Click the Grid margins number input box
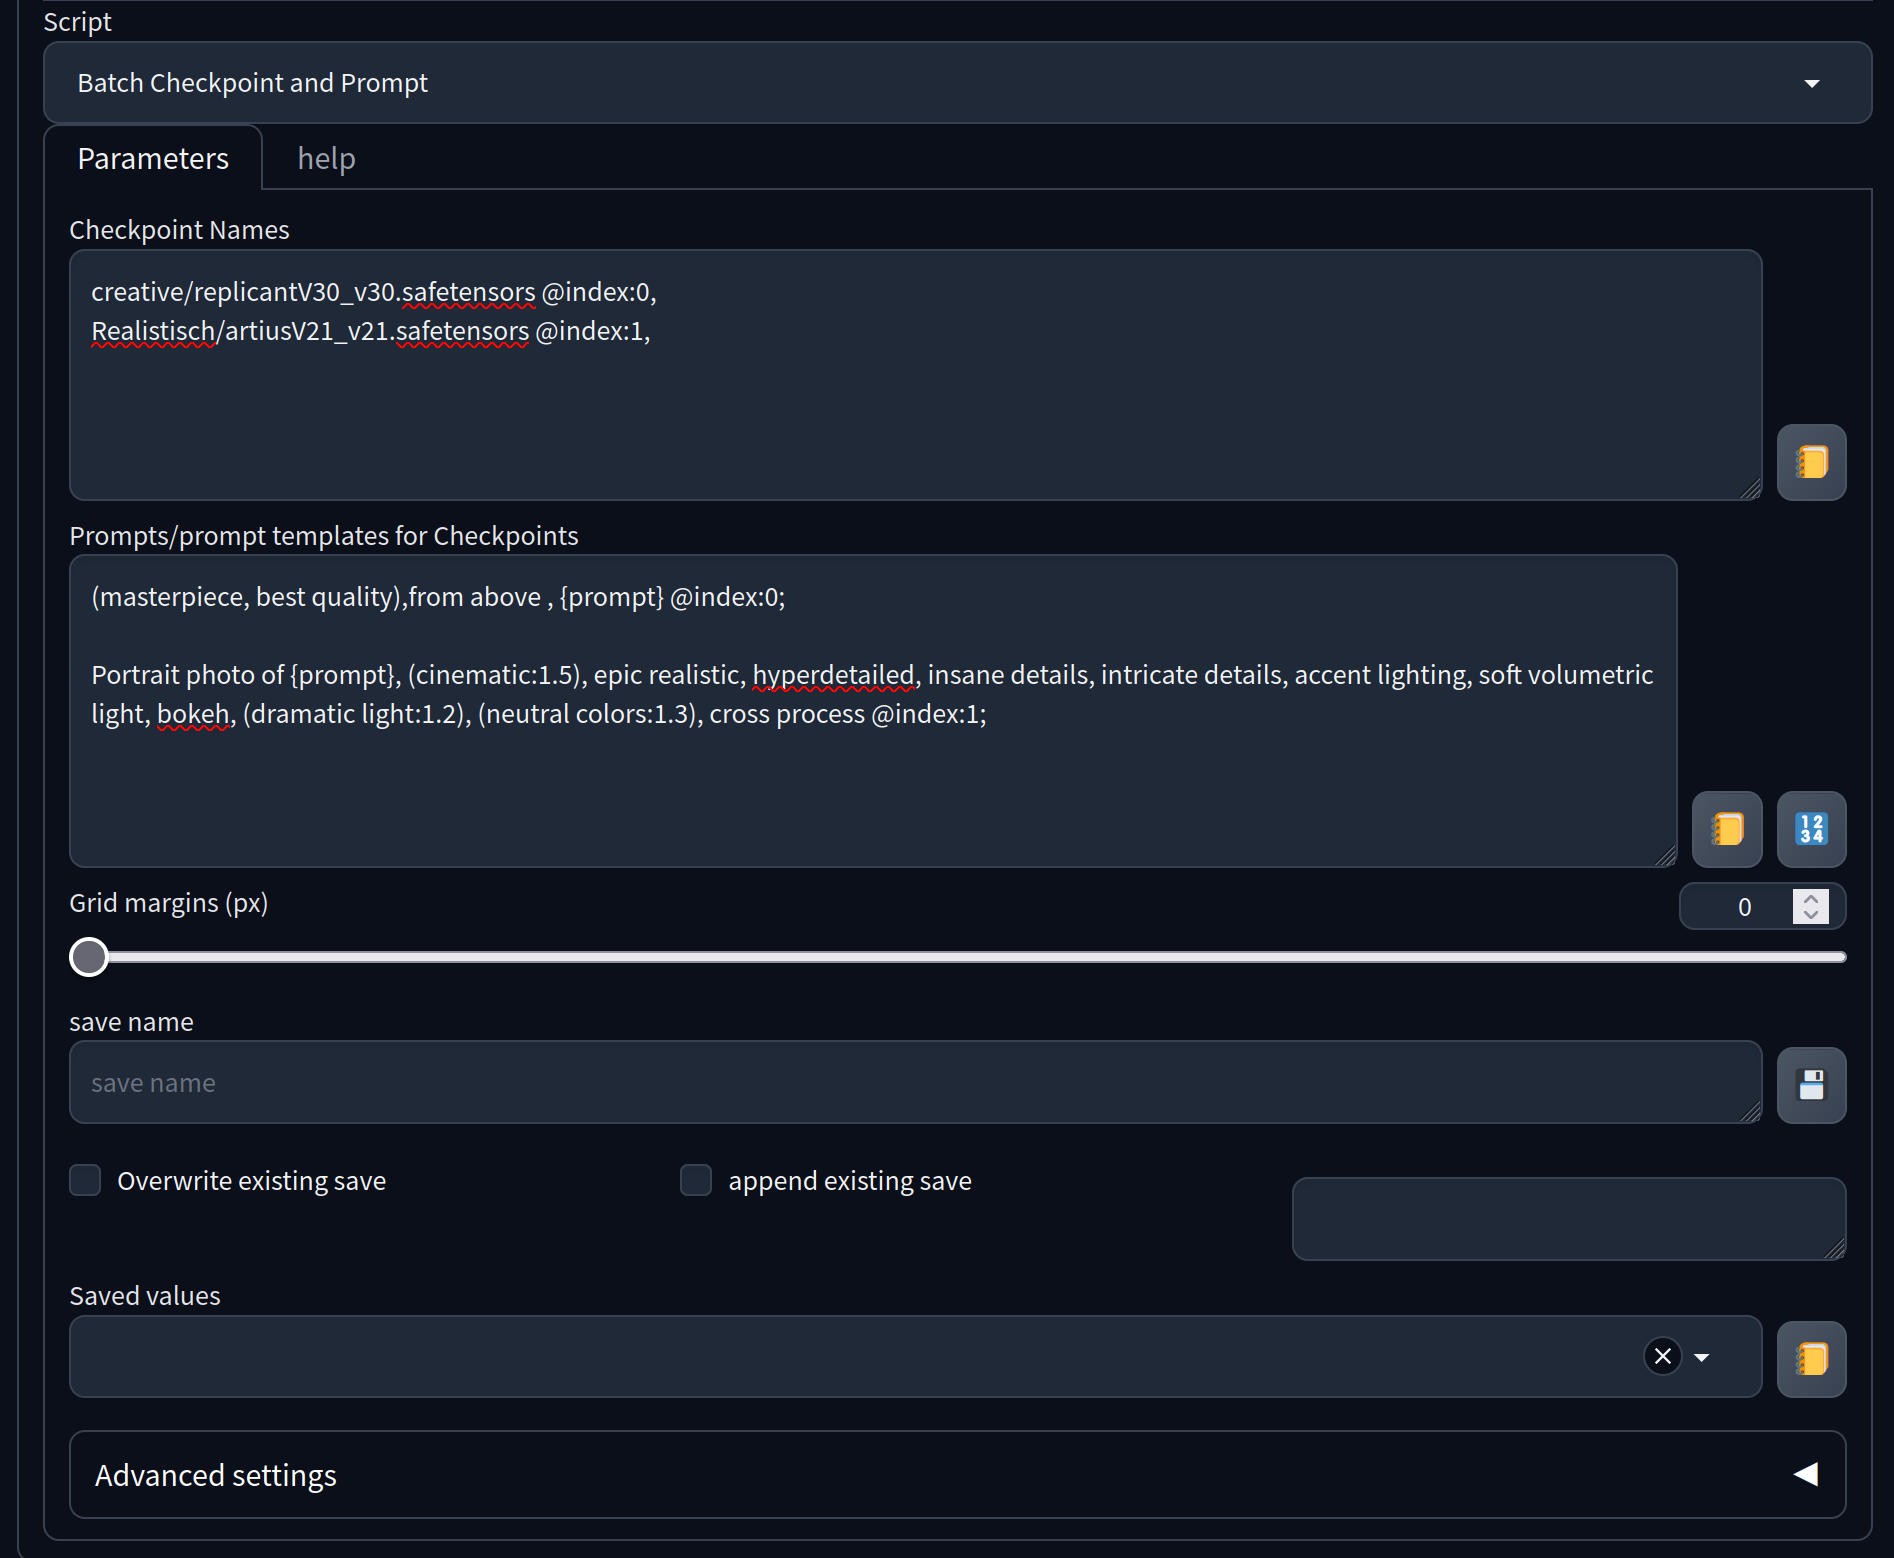The image size is (1894, 1558). [x=1738, y=907]
